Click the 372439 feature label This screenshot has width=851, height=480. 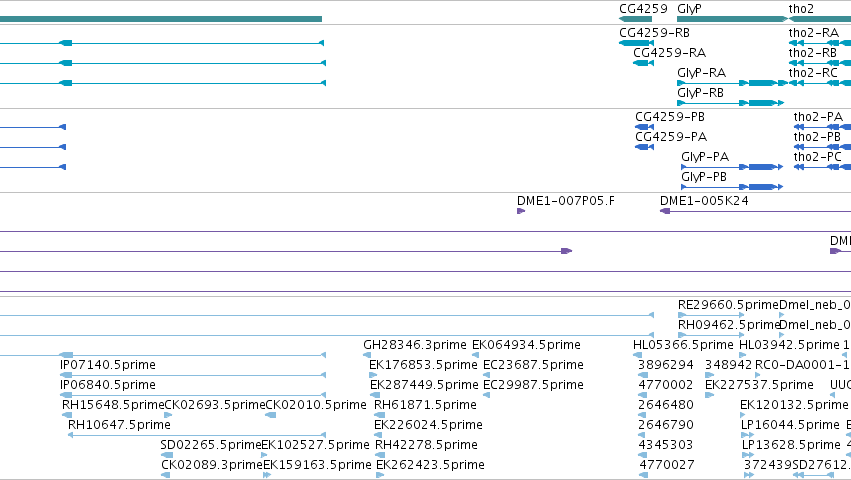click(x=768, y=465)
